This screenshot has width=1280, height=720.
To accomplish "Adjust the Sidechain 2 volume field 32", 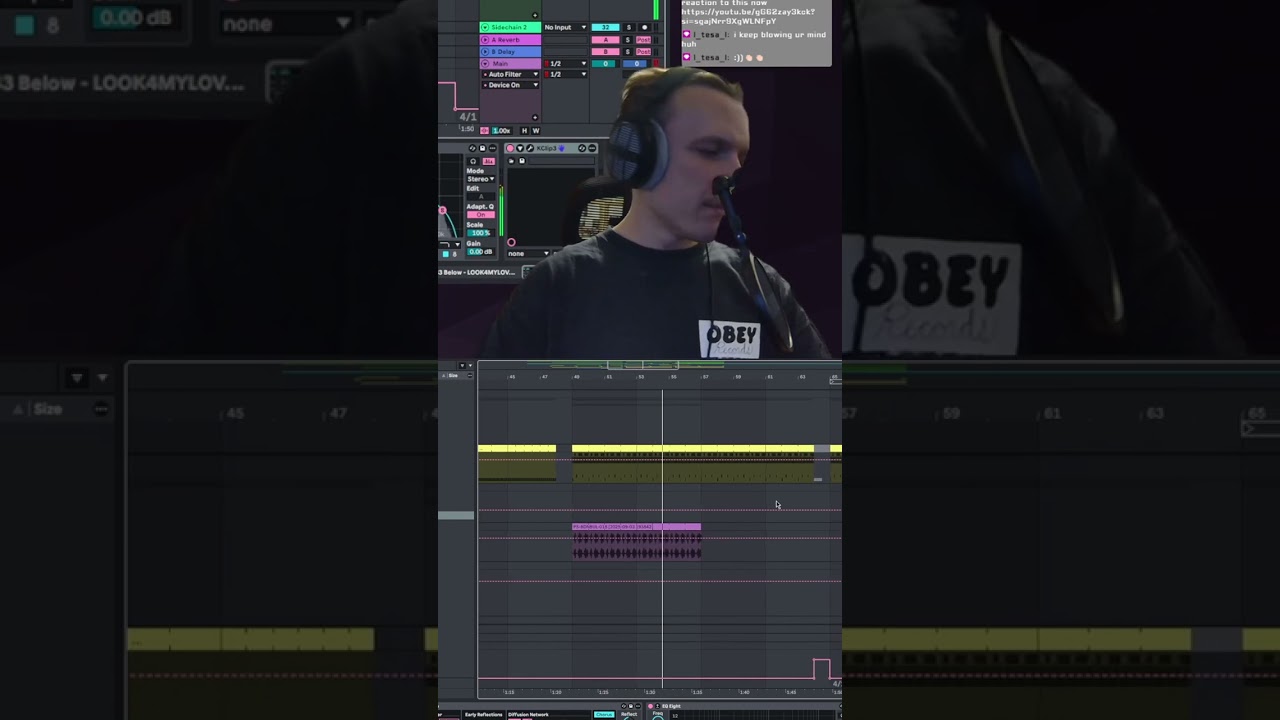I will pyautogui.click(x=606, y=27).
